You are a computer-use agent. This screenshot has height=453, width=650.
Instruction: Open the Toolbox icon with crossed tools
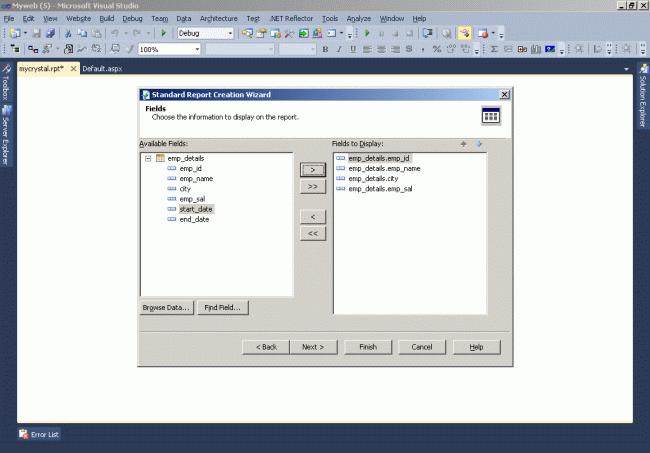(289, 33)
